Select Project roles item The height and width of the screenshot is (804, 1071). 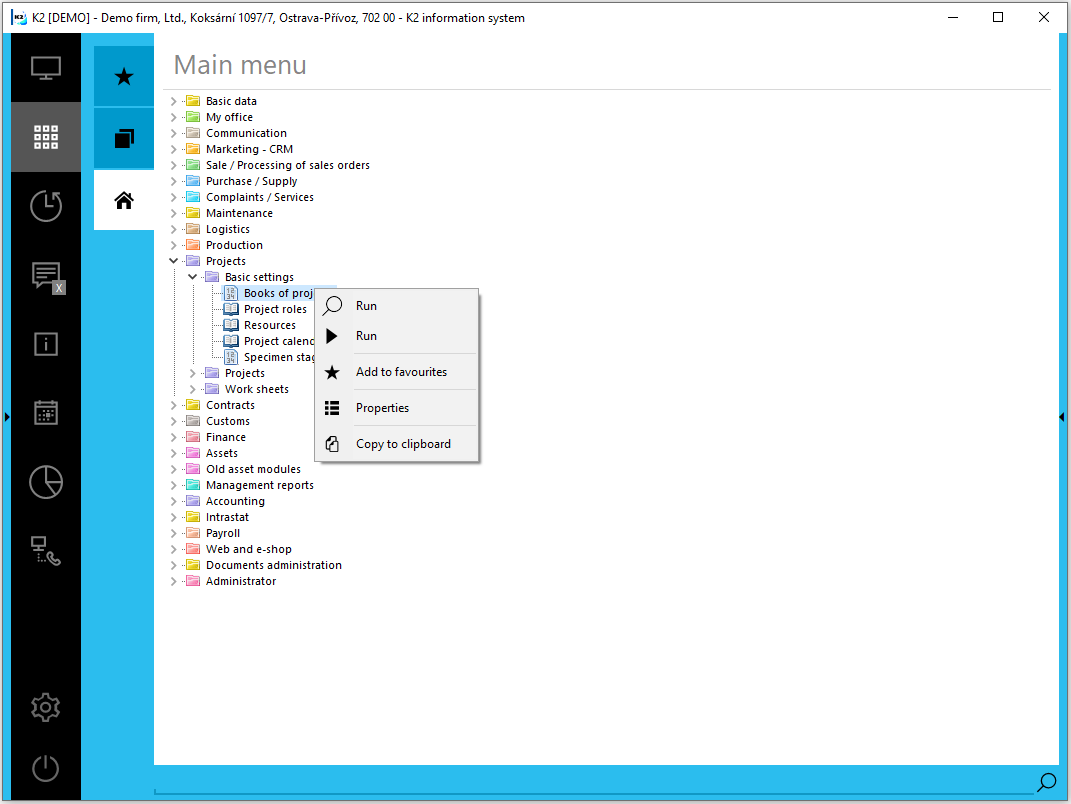(x=275, y=309)
